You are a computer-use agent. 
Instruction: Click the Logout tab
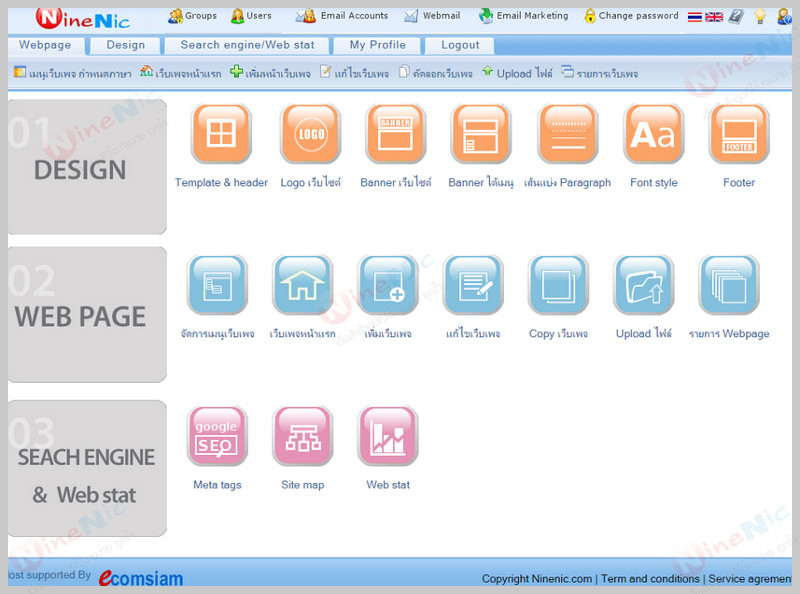460,45
